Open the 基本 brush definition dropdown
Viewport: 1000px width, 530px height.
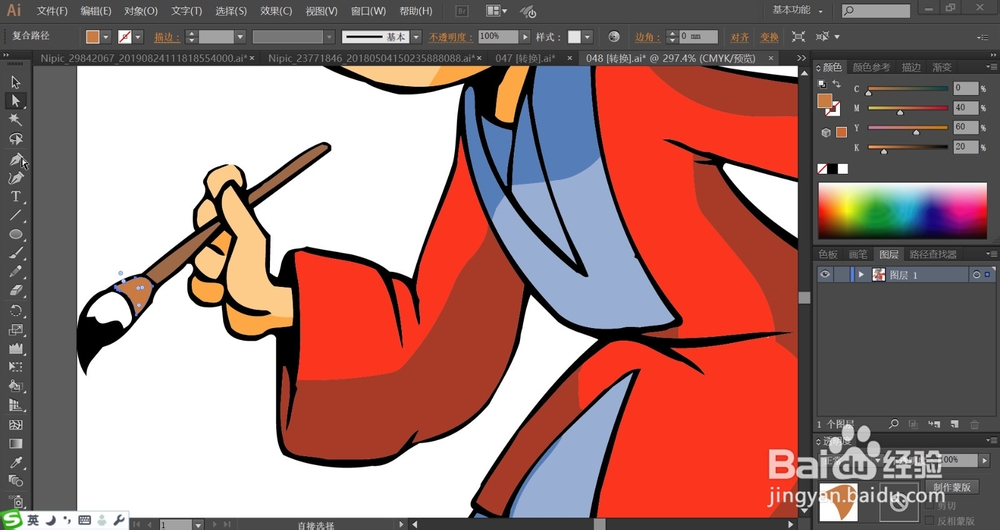pyautogui.click(x=416, y=37)
